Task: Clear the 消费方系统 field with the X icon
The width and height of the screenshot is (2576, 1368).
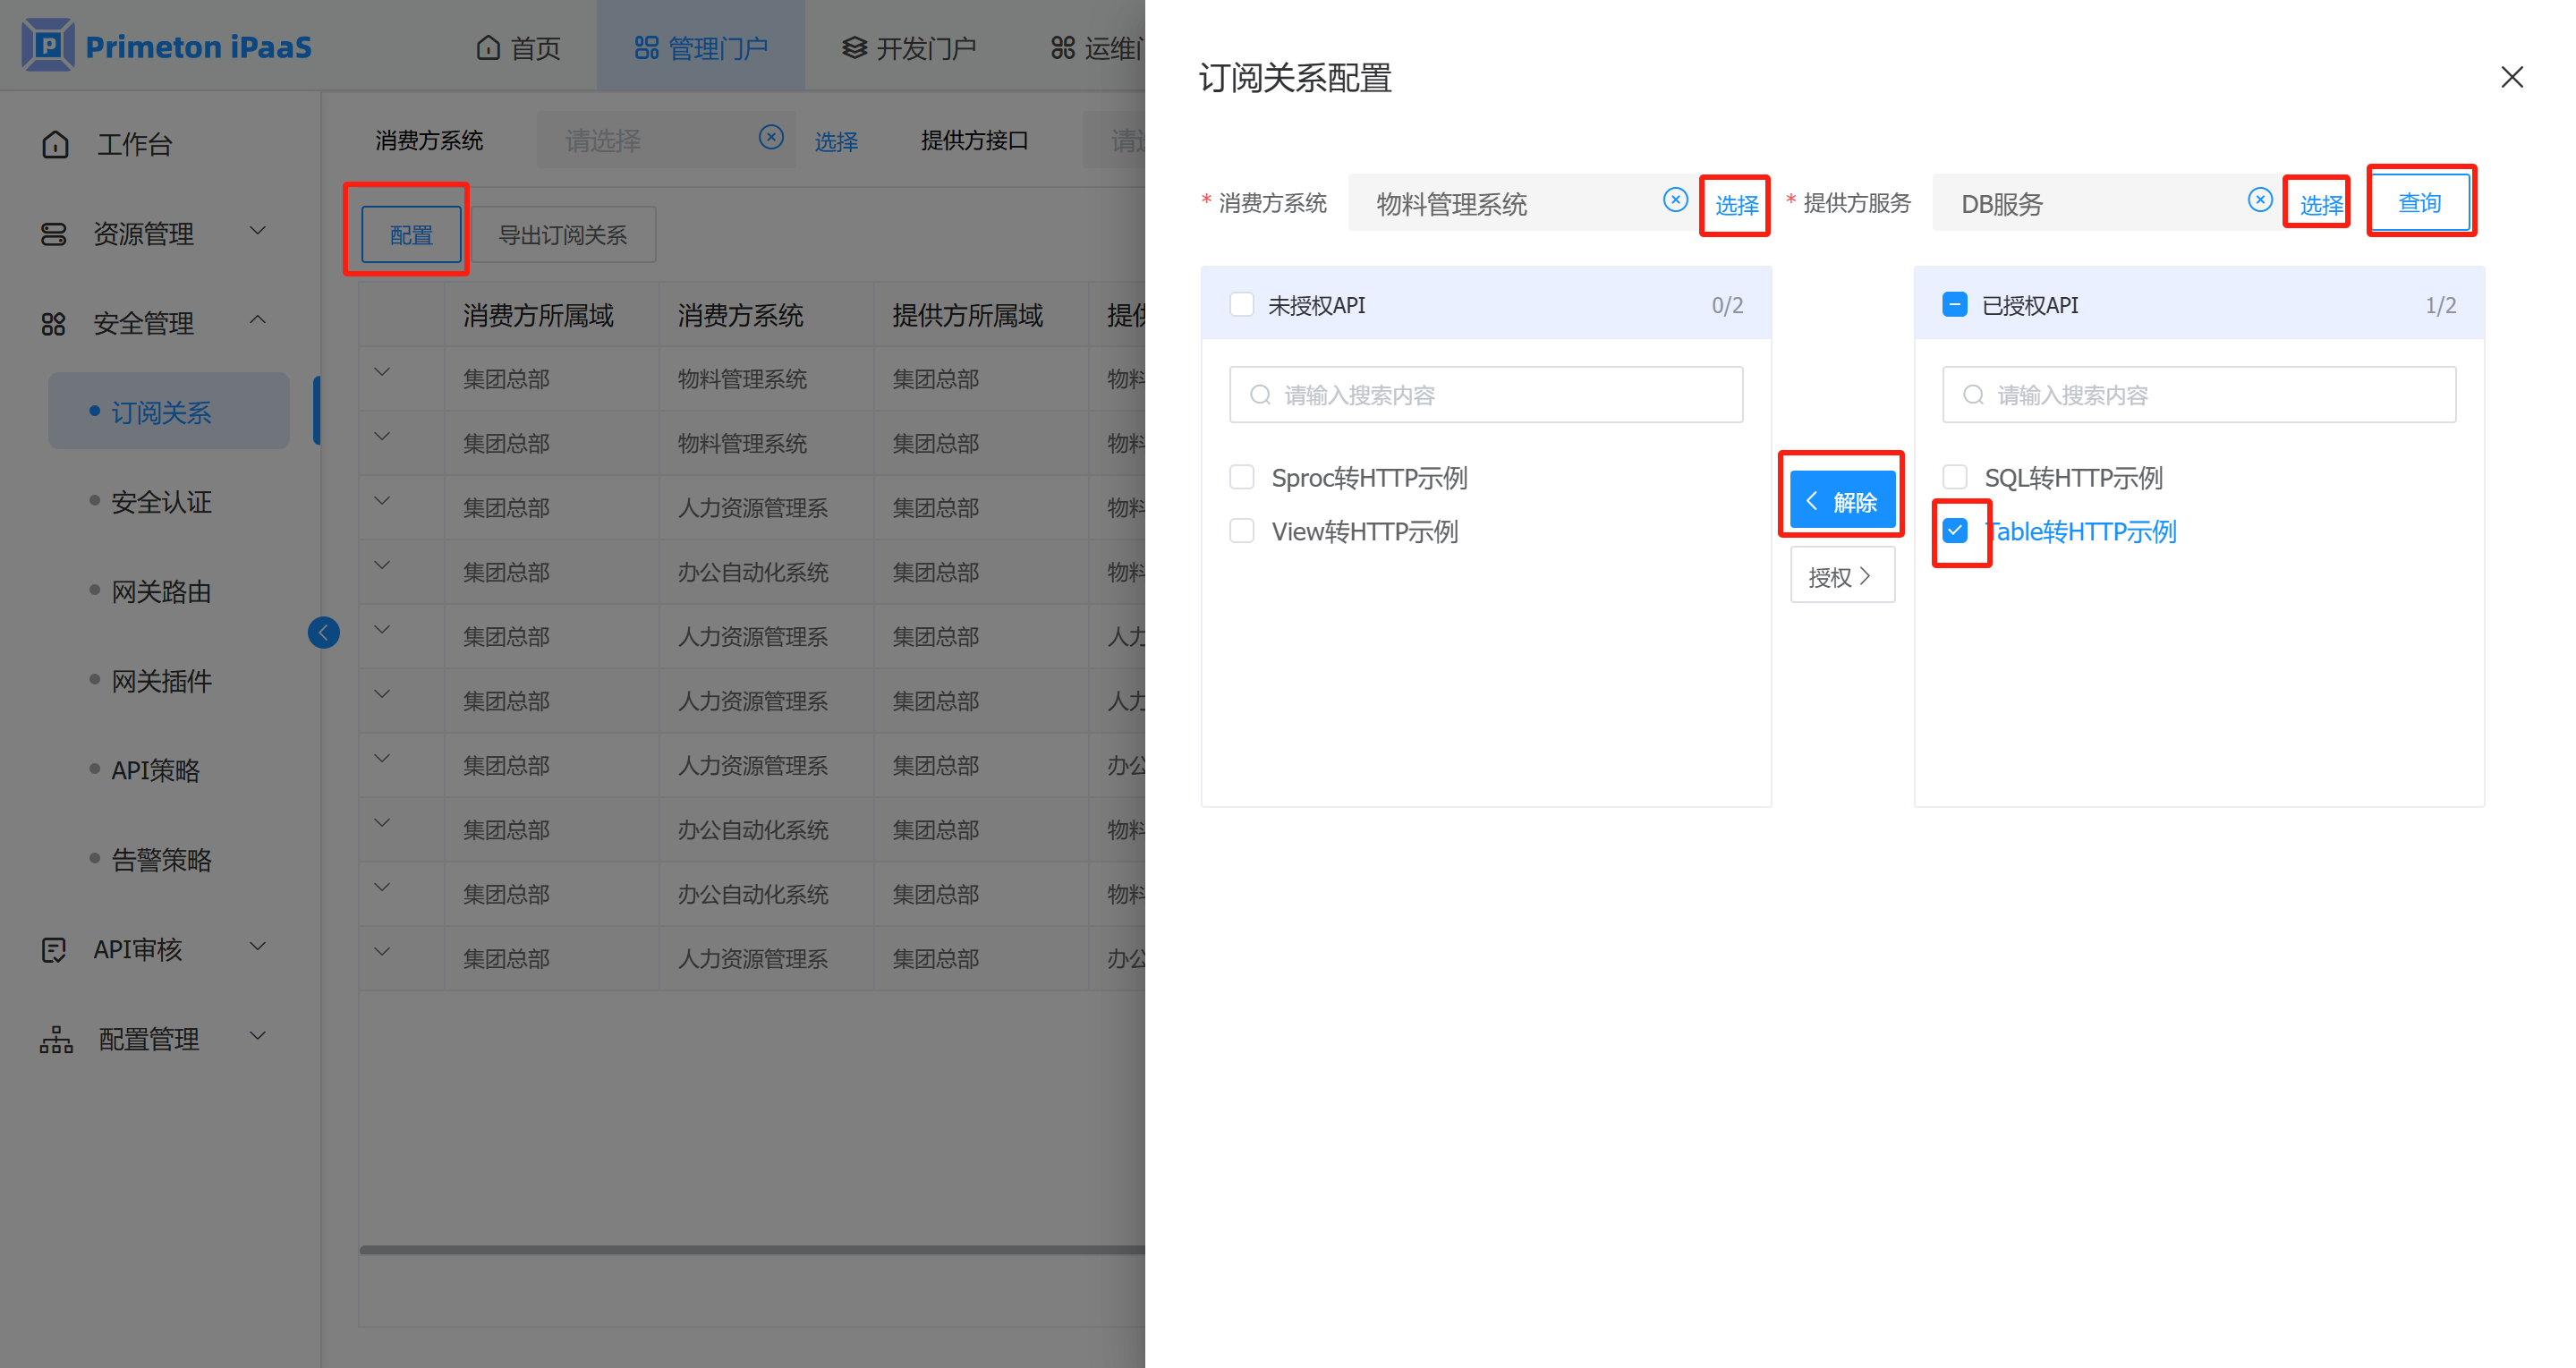Action: click(x=1675, y=200)
